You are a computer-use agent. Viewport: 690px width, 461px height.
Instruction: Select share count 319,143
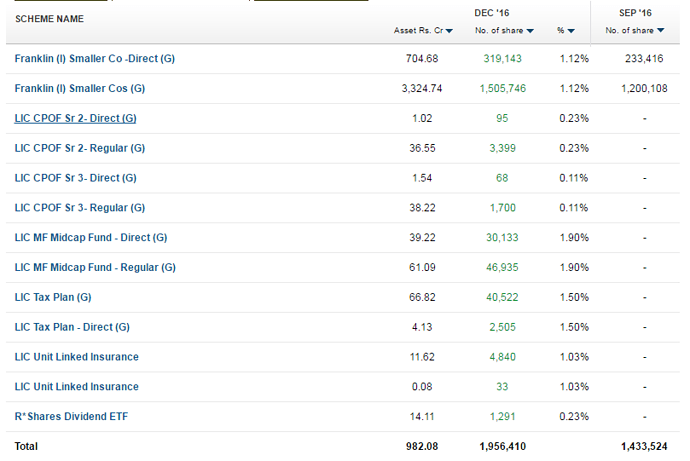tap(502, 59)
